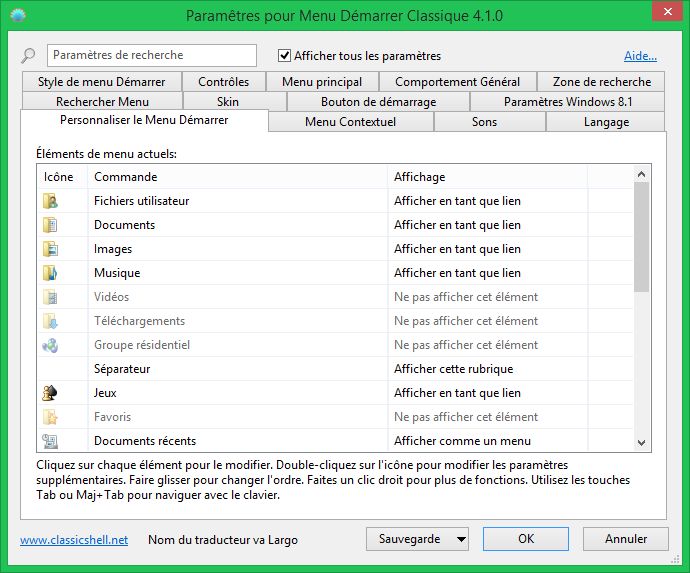Image resolution: width=690 pixels, height=573 pixels.
Task: Switch to the Skin tab
Action: pyautogui.click(x=228, y=102)
